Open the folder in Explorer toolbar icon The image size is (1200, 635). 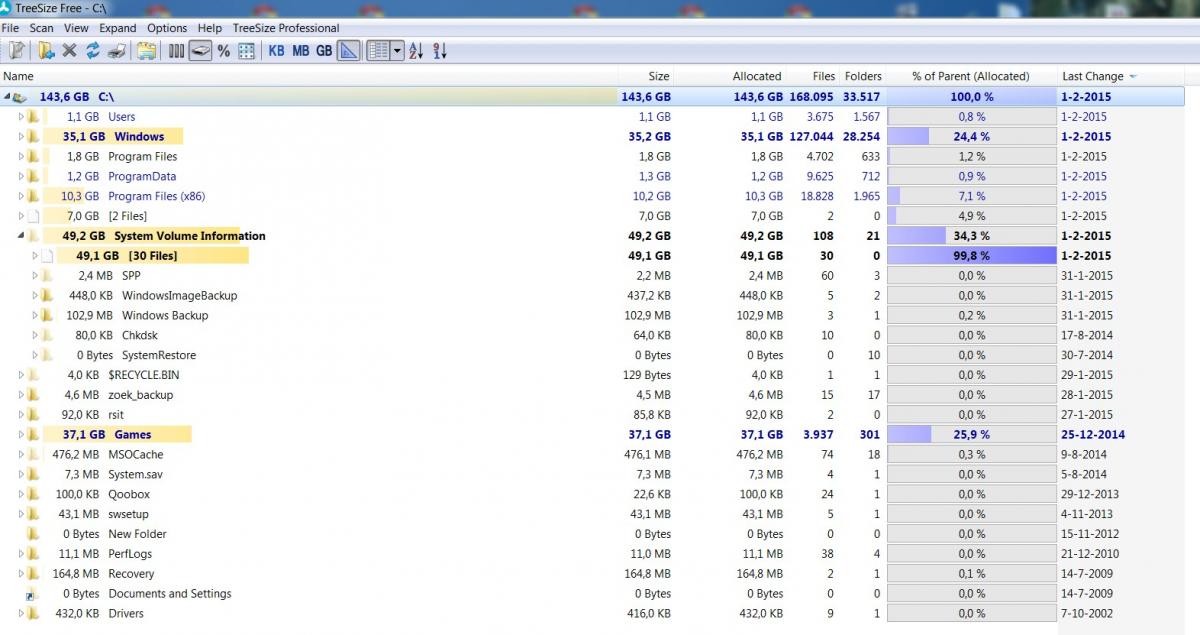point(147,51)
